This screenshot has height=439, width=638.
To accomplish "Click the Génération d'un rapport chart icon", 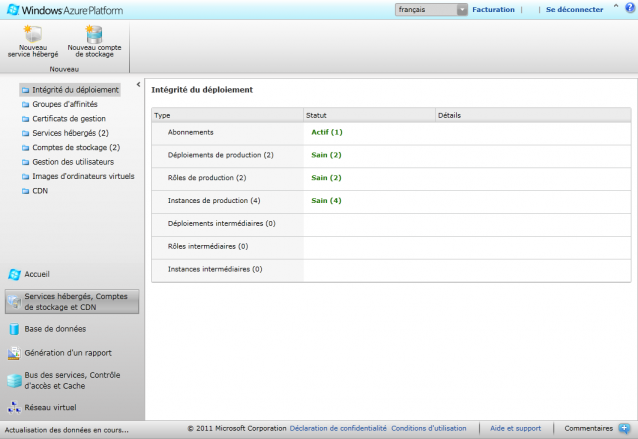I will [x=14, y=353].
